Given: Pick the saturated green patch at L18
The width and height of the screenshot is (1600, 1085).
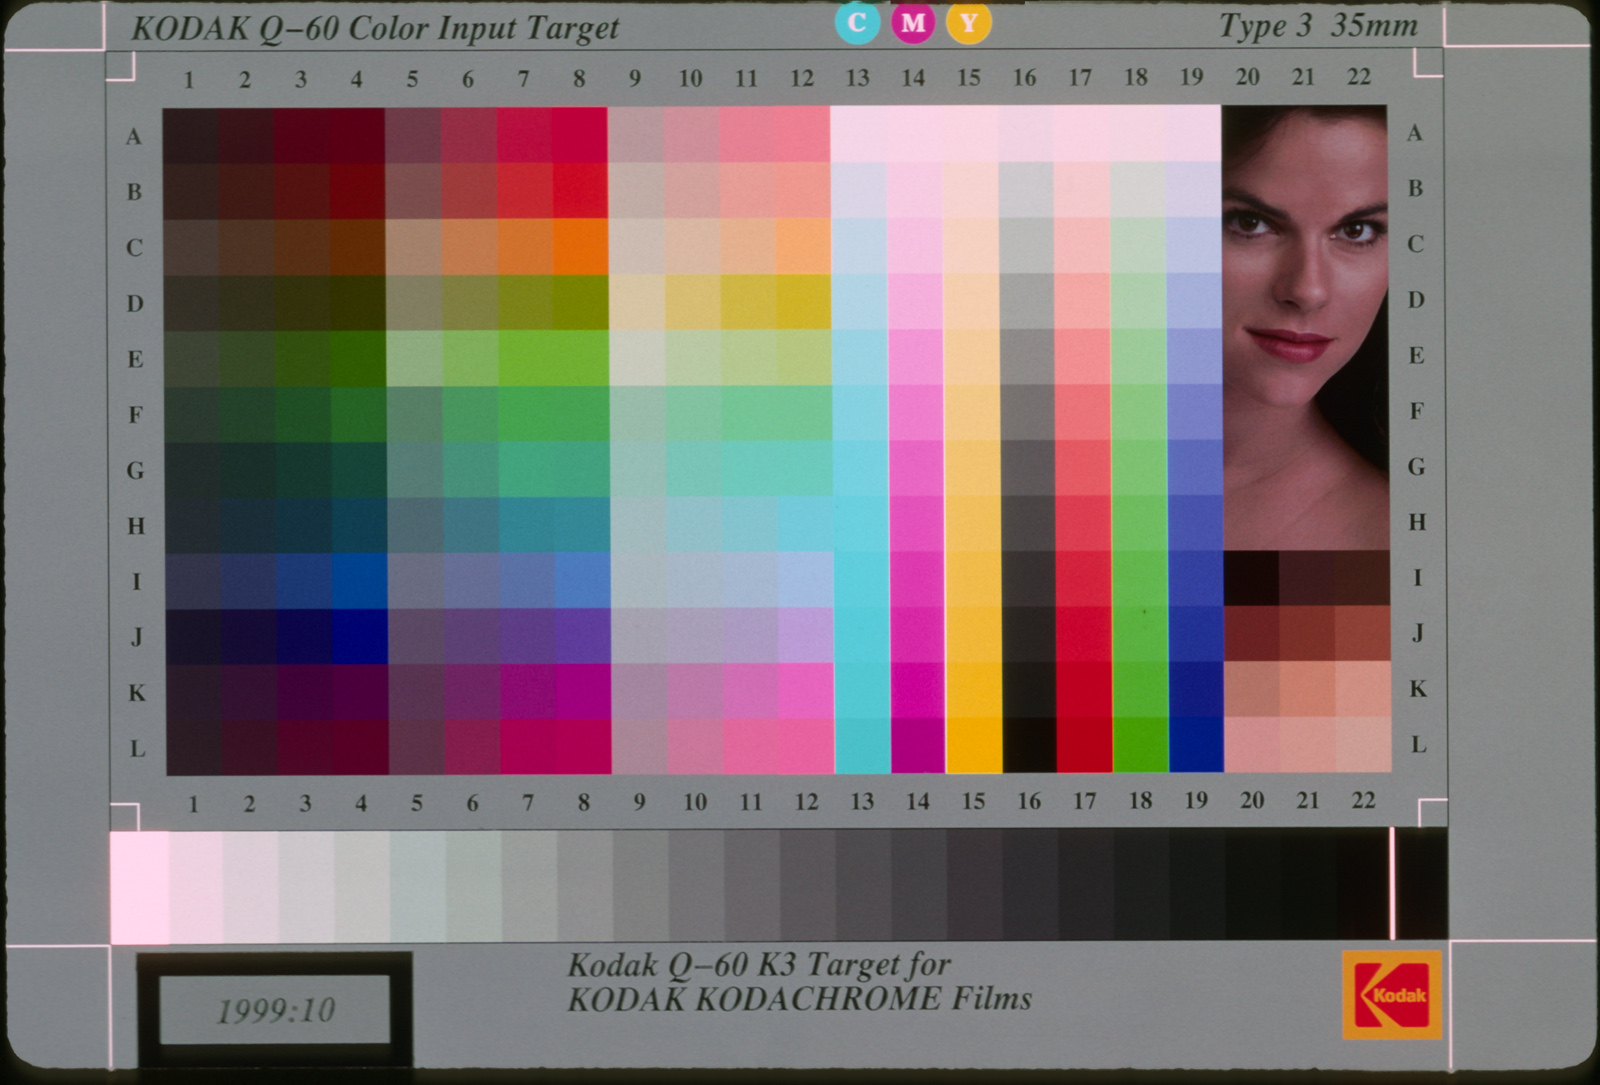Looking at the screenshot, I should (1141, 745).
